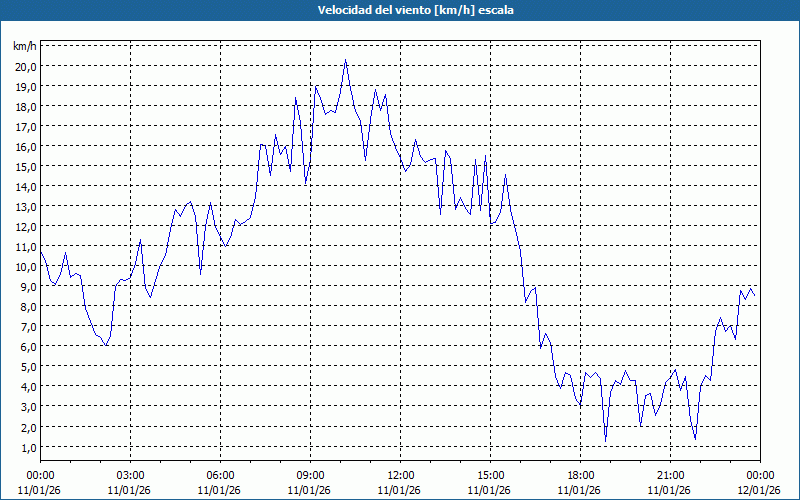Click the km/h unit label
This screenshot has height=500, width=800.
(24, 46)
